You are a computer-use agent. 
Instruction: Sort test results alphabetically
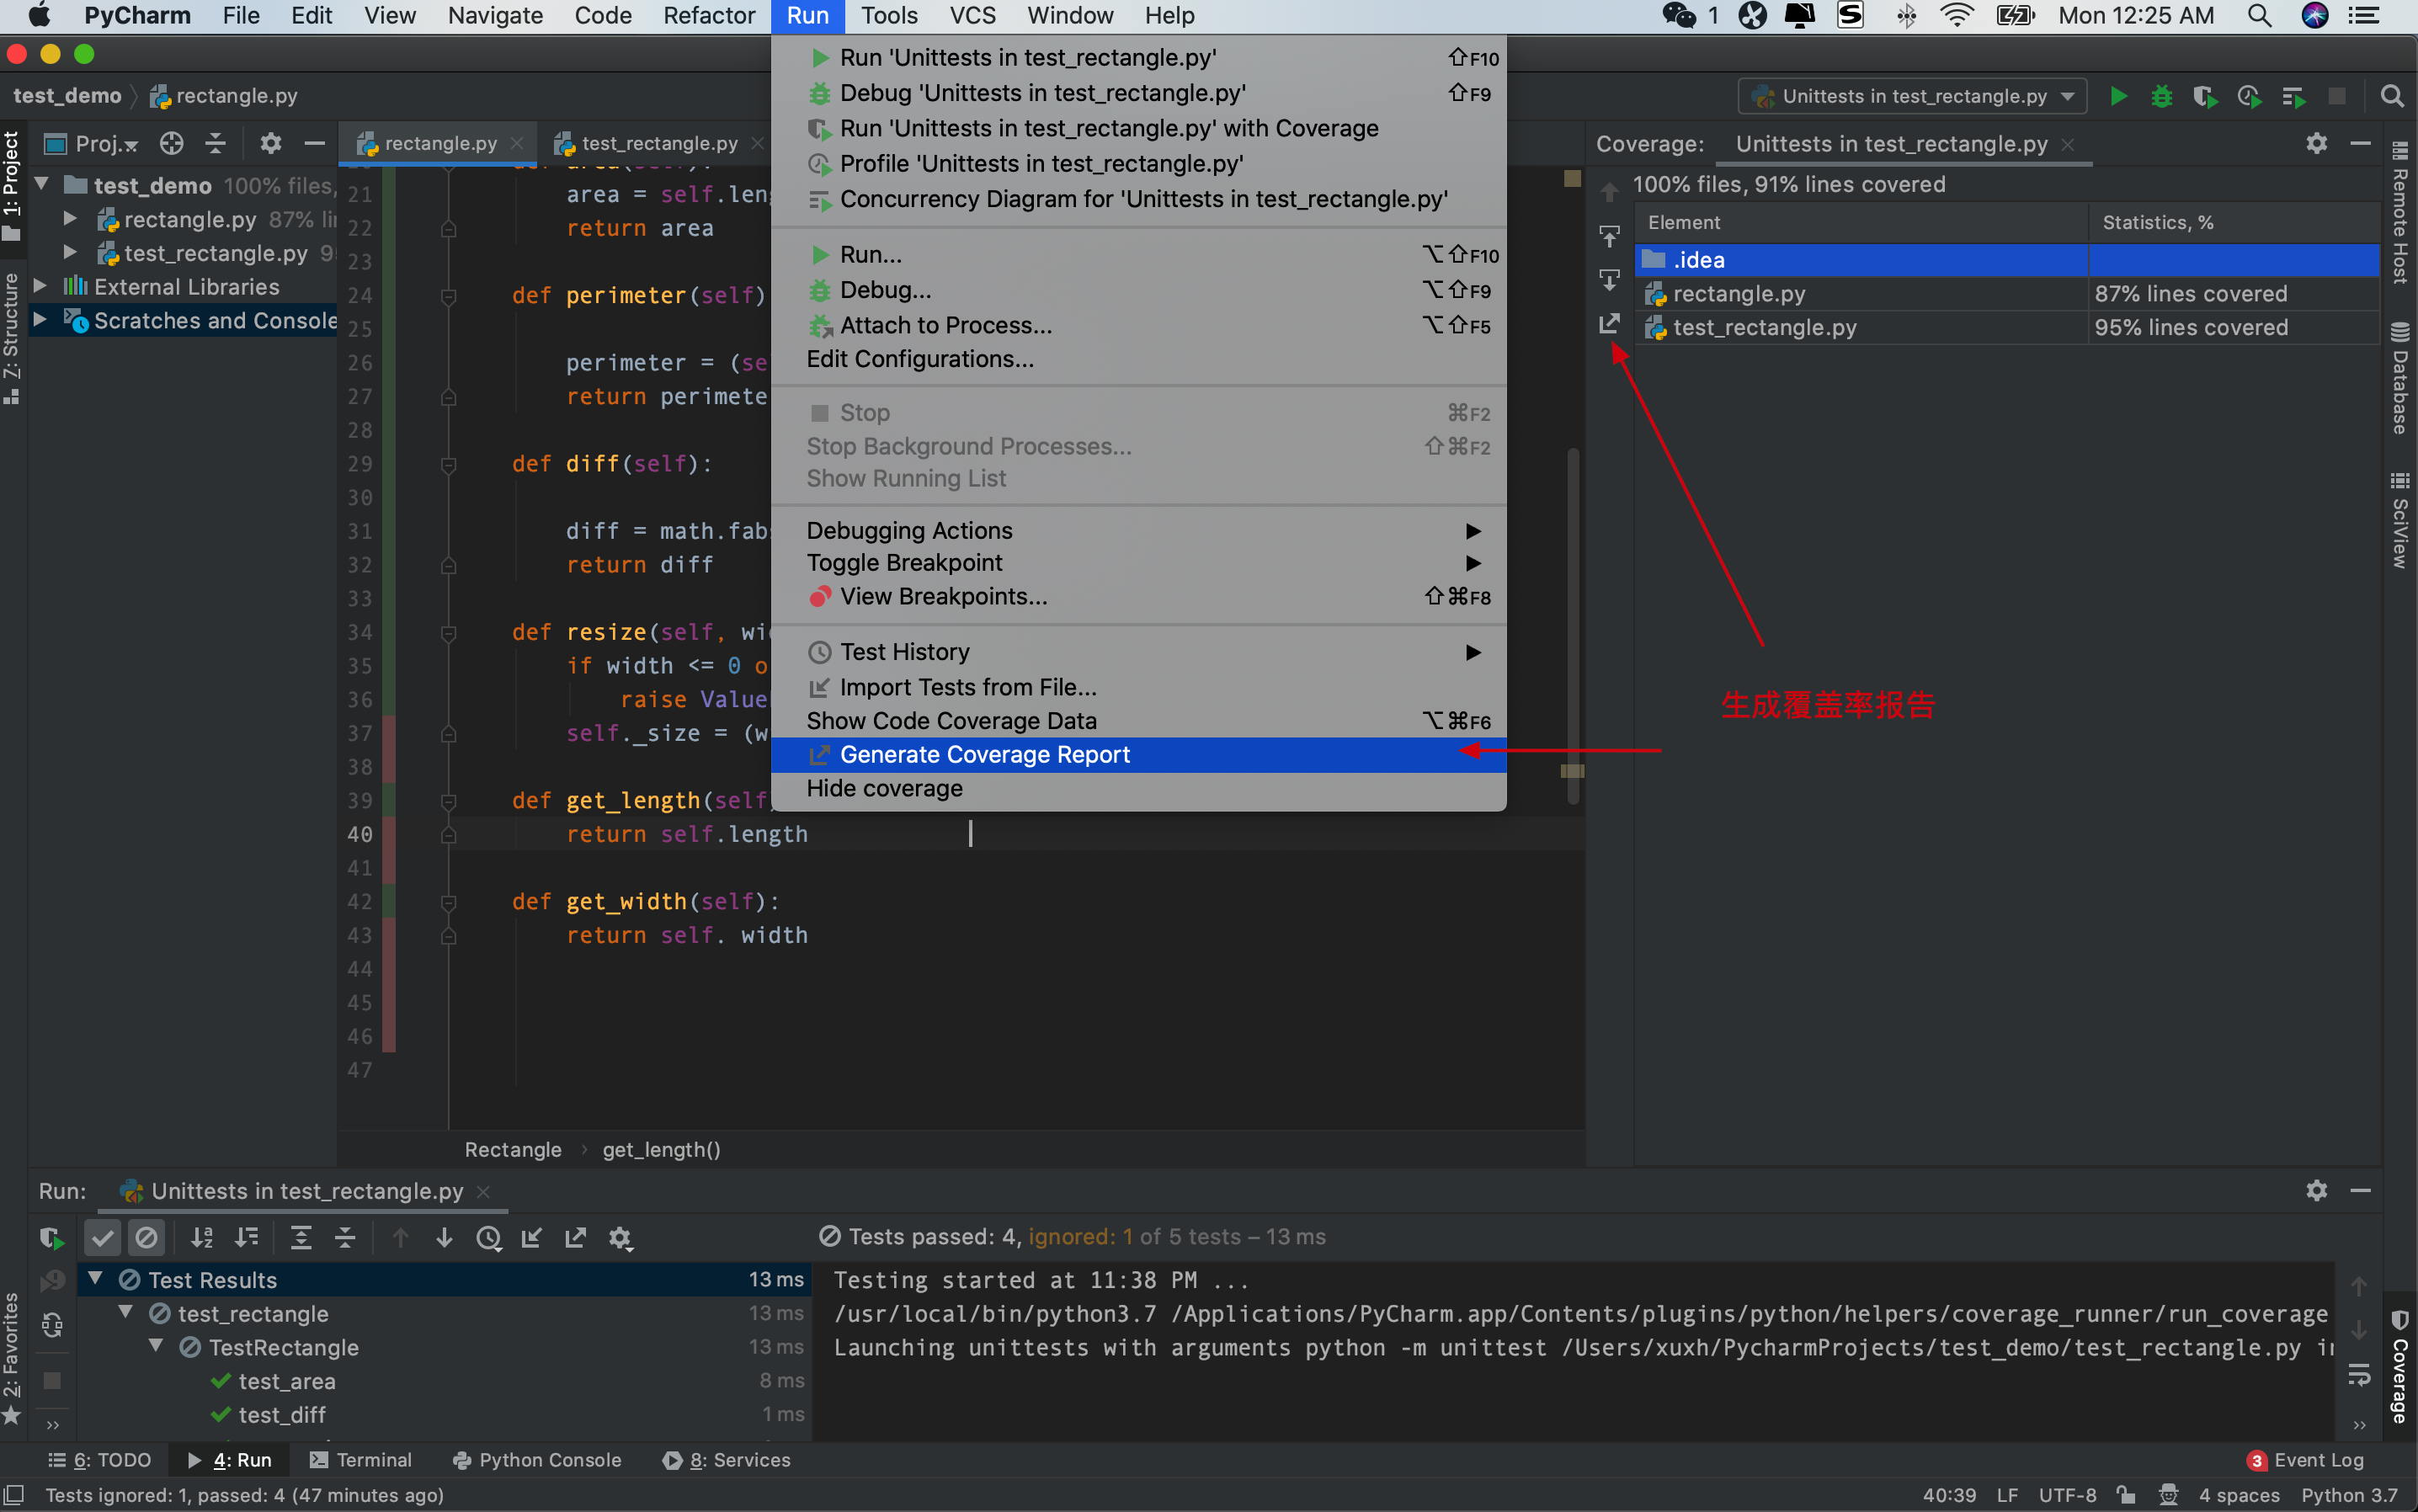[202, 1238]
